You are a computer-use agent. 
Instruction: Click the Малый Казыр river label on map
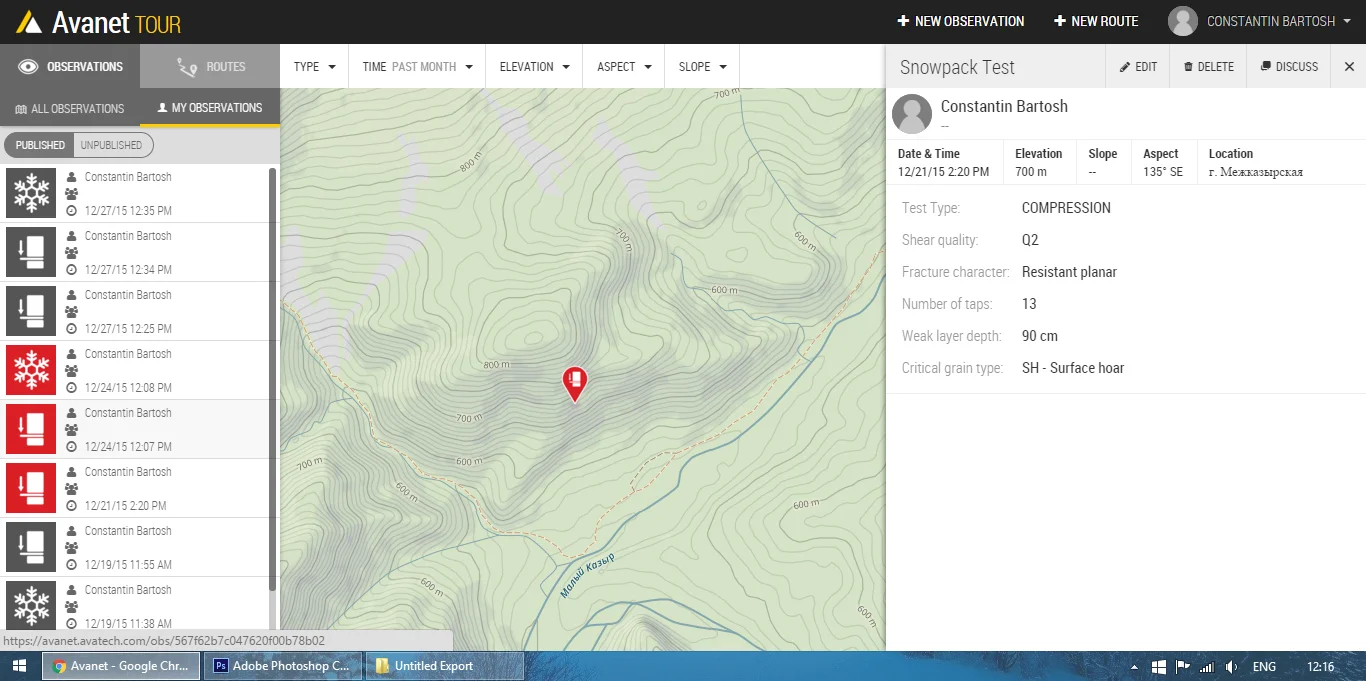[588, 575]
